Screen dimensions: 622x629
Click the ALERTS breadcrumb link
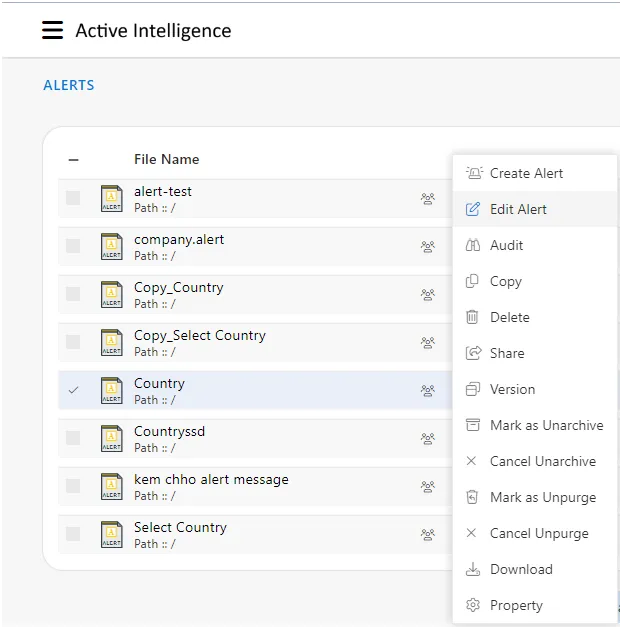69,85
